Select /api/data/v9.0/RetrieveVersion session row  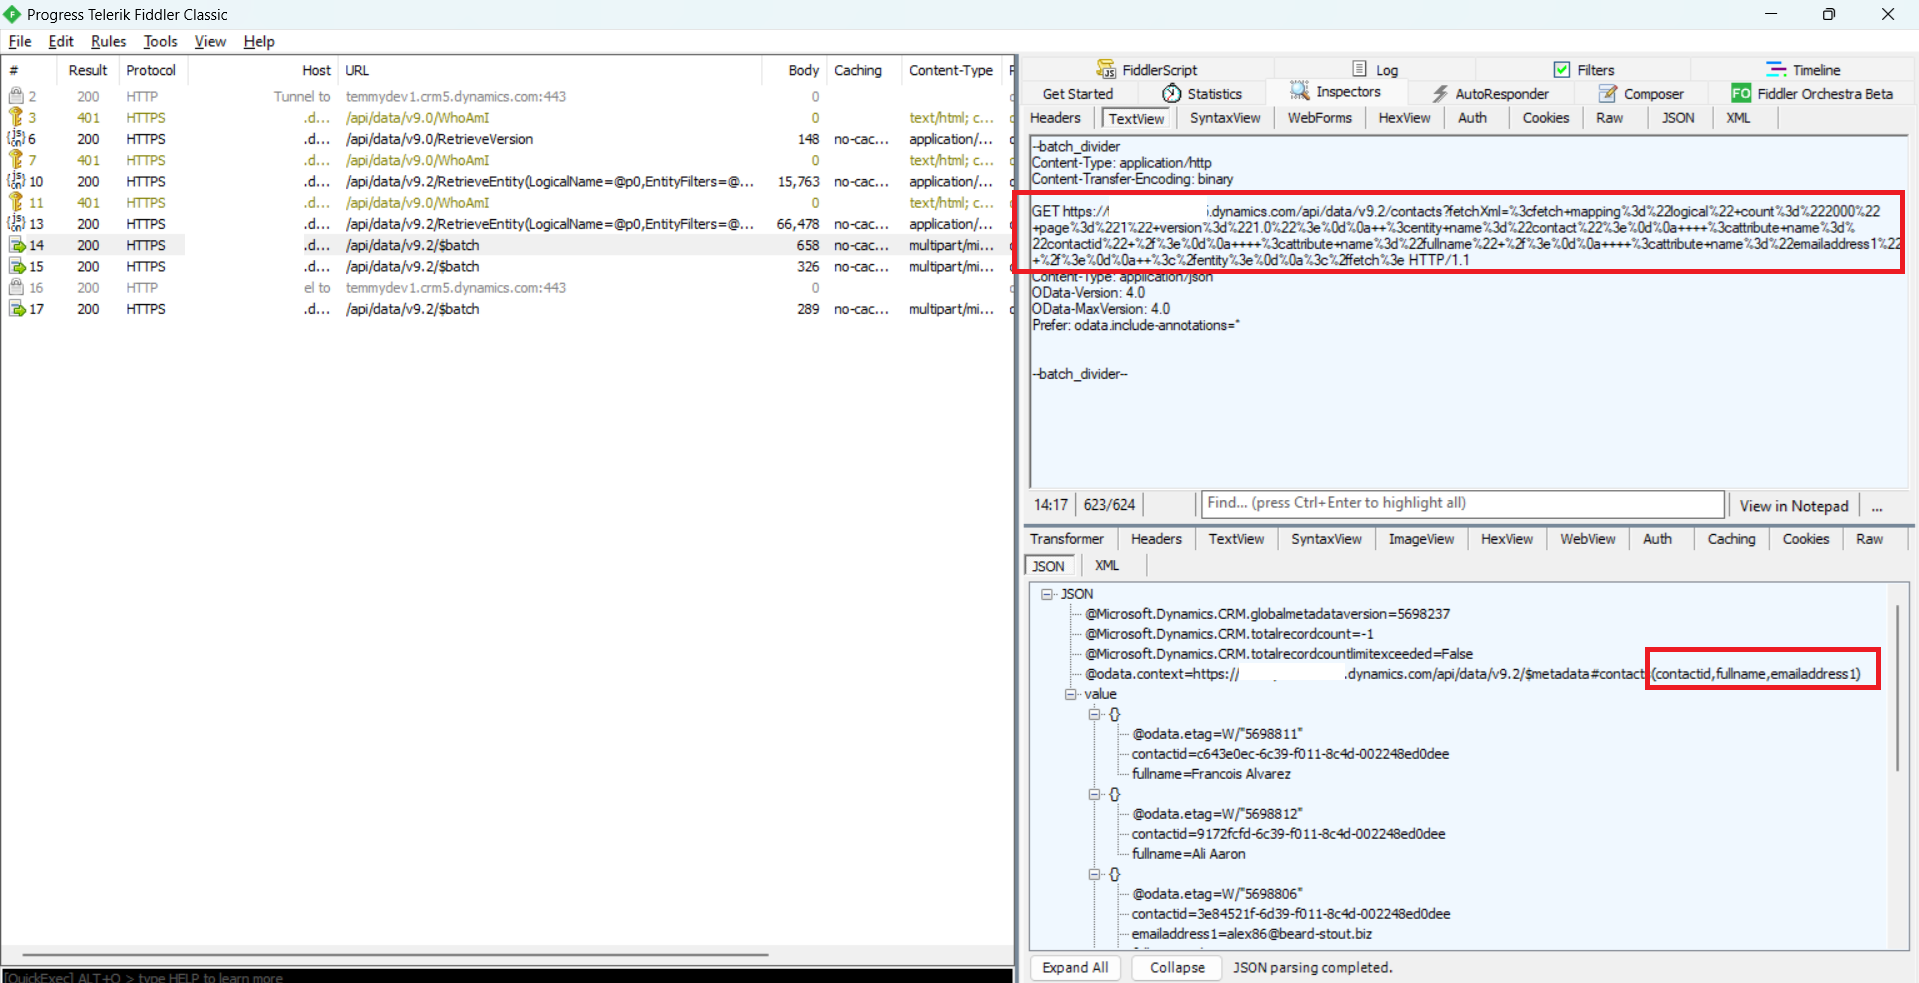(x=507, y=139)
